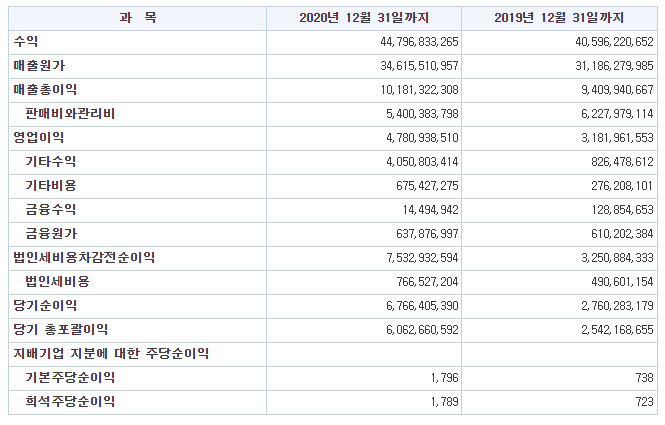Click the 판매비와관리비 row label
Screen dimensions: 665x425
click(70, 114)
